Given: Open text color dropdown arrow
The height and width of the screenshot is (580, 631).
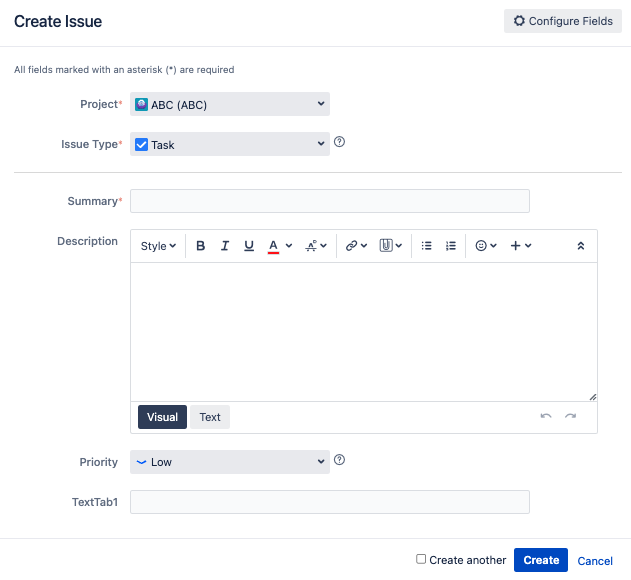Looking at the screenshot, I should [289, 246].
